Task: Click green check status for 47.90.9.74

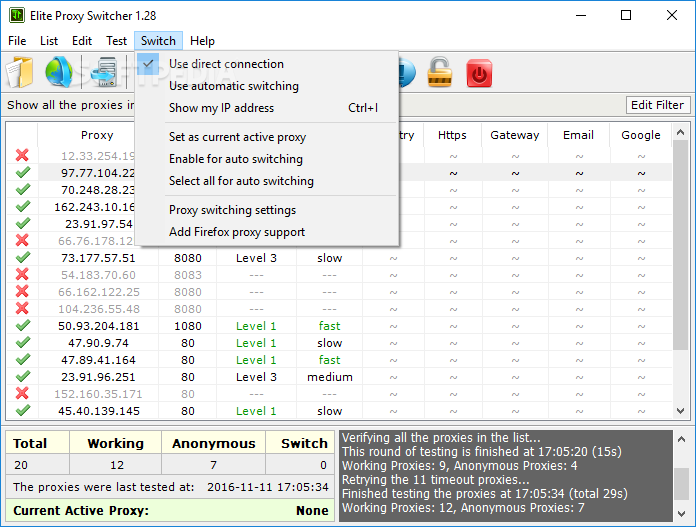Action: point(23,343)
